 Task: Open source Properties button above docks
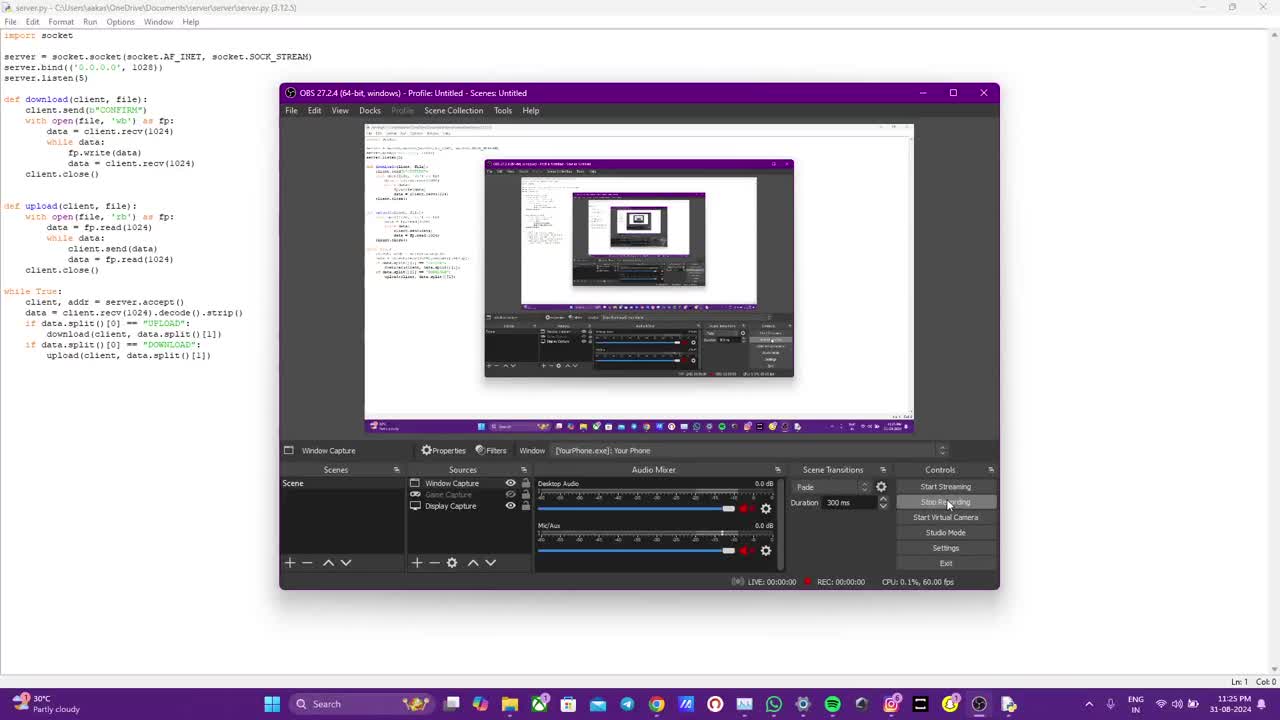(x=443, y=450)
